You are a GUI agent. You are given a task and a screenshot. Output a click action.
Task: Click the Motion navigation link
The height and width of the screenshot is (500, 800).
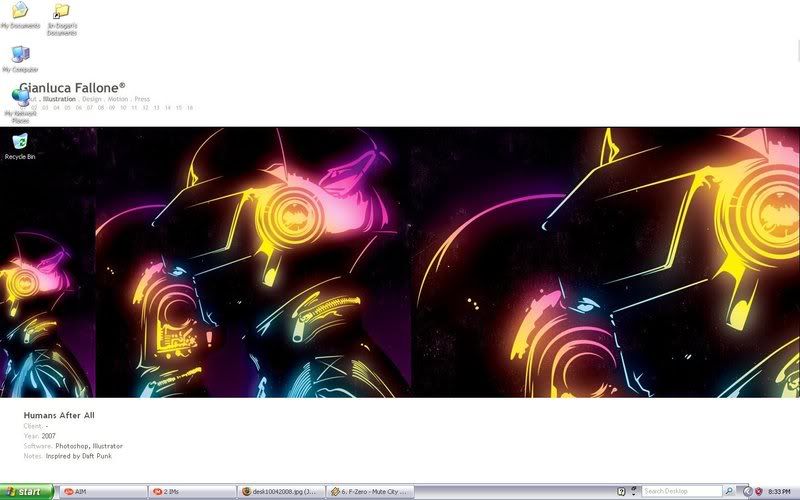point(118,99)
